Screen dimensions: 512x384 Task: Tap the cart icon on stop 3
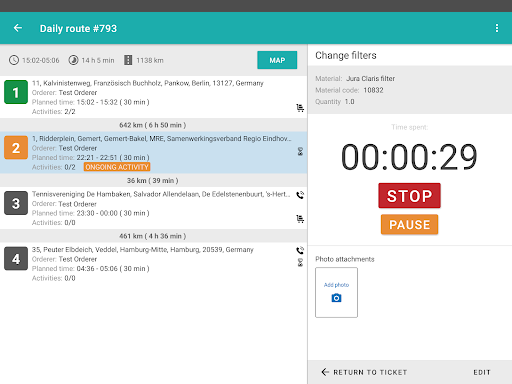tap(300, 219)
